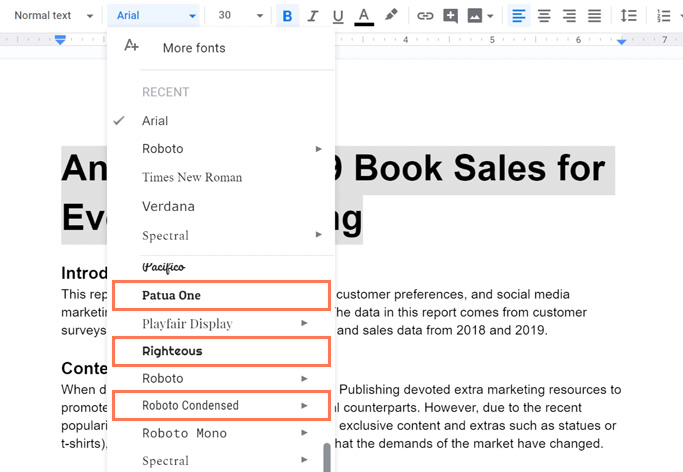Apply center text alignment
The image size is (683, 472).
tap(544, 16)
